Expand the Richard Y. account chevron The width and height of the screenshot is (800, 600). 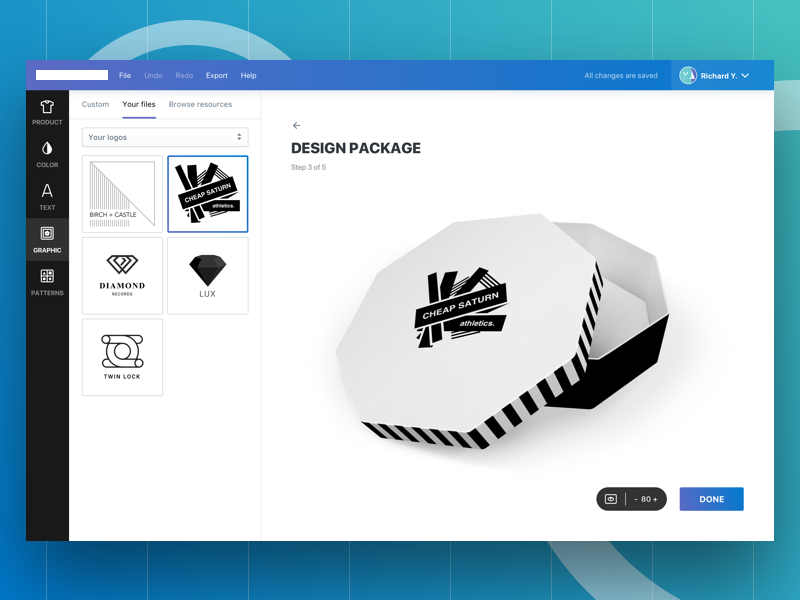tap(745, 76)
